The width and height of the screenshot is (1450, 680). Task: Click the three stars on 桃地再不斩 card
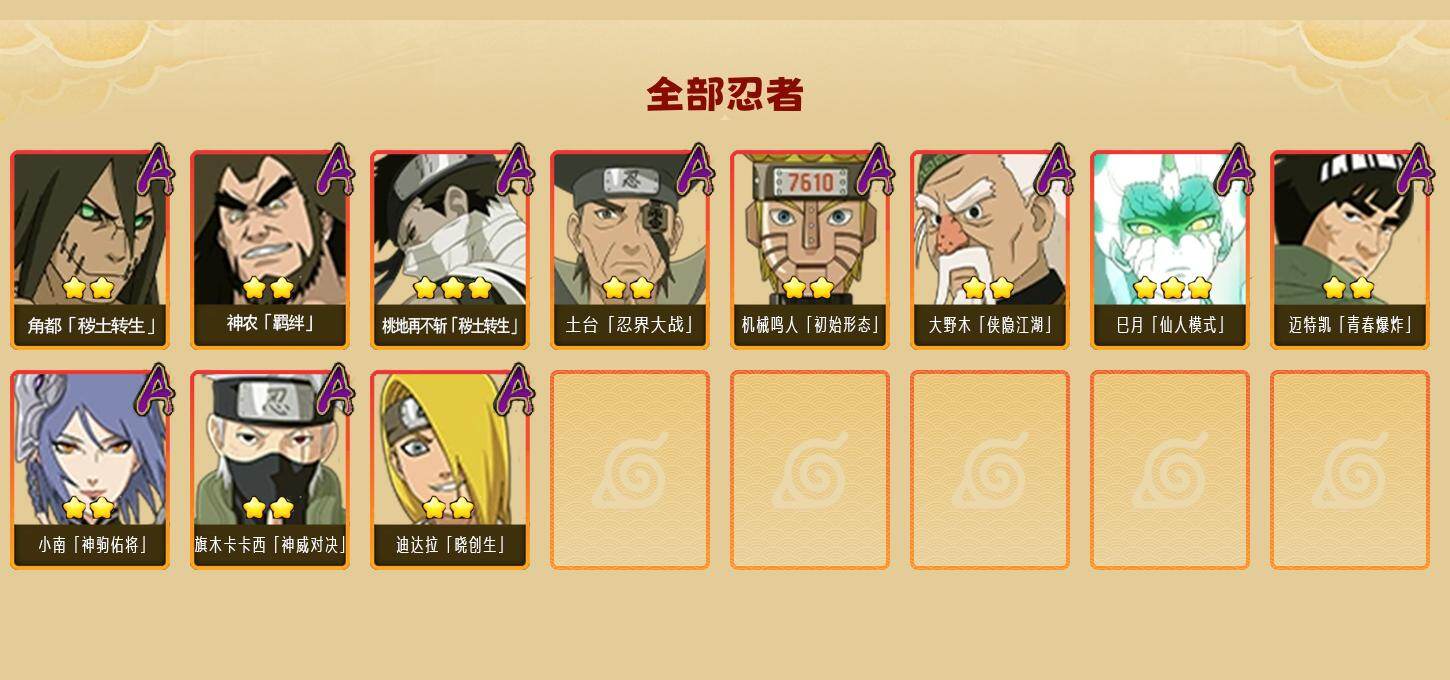click(x=452, y=288)
